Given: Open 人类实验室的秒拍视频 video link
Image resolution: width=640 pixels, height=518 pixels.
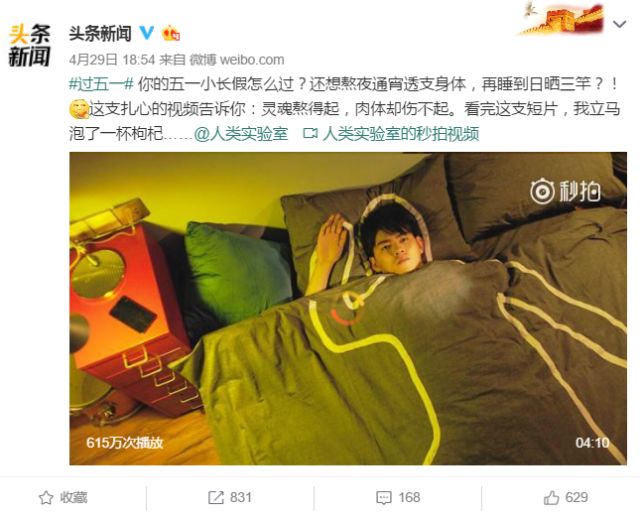Looking at the screenshot, I should [x=401, y=133].
